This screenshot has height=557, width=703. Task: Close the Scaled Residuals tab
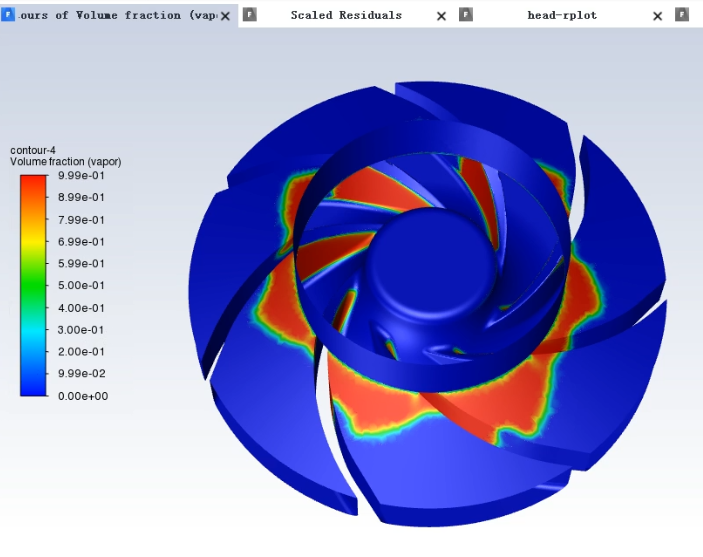point(441,16)
